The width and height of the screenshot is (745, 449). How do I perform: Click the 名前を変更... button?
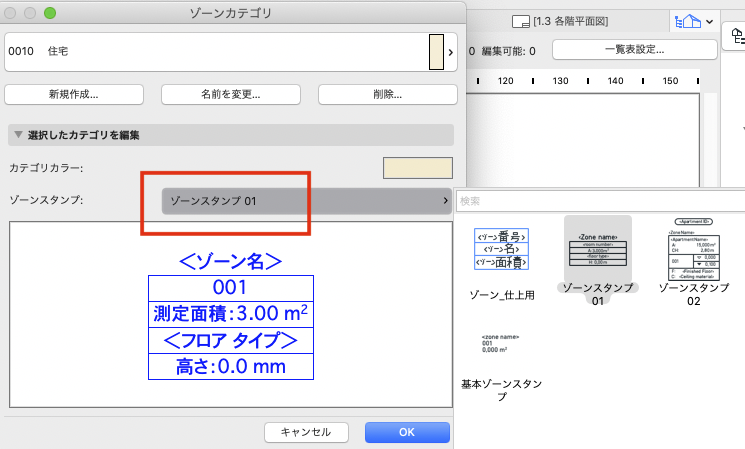coord(230,94)
